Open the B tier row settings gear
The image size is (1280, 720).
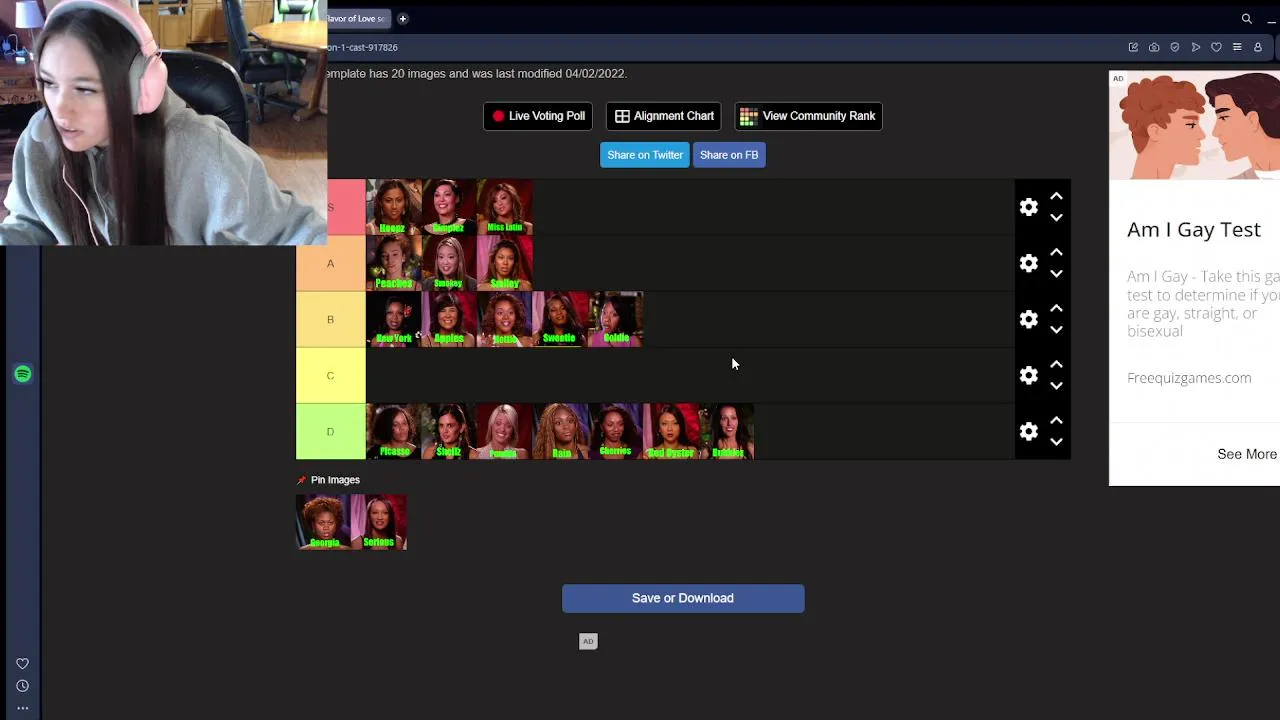coord(1029,319)
